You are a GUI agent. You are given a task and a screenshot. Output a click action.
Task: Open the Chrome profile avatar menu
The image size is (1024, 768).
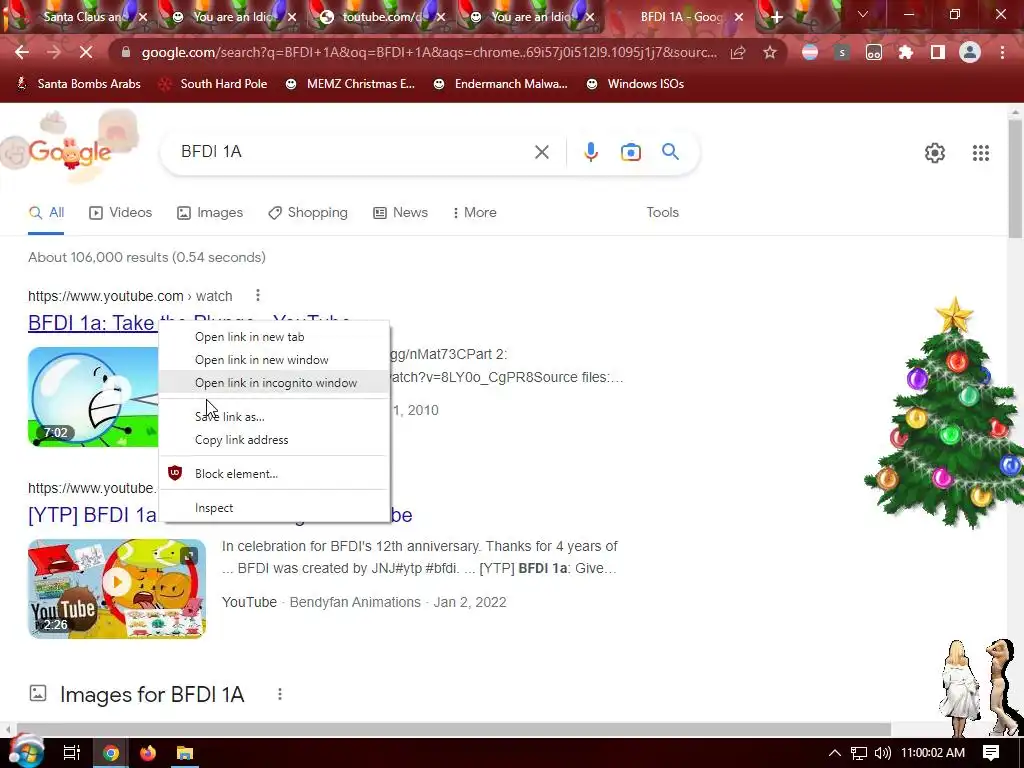coord(970,52)
